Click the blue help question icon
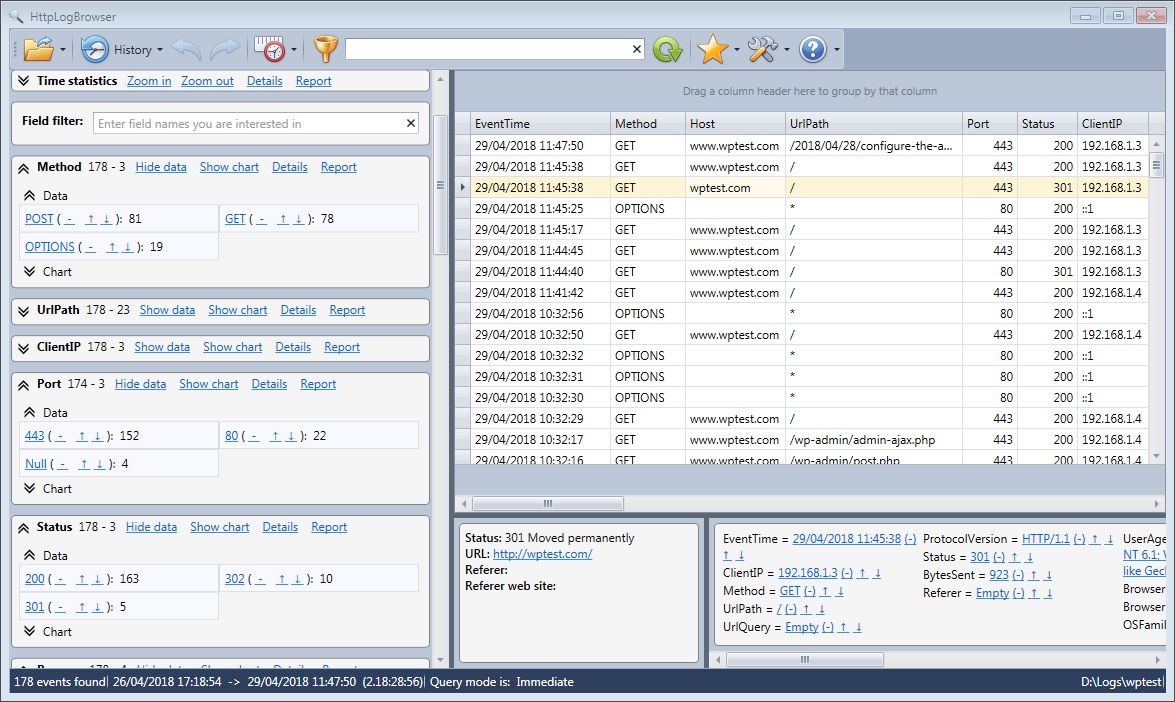The image size is (1175, 702). point(813,49)
